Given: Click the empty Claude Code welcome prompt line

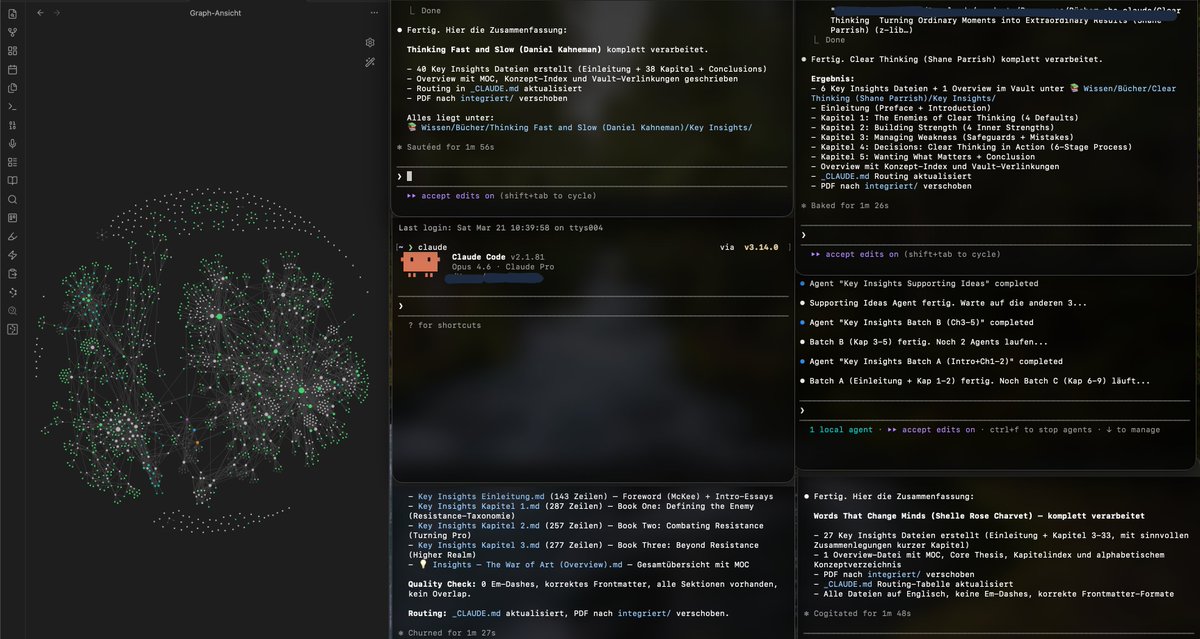Looking at the screenshot, I should [591, 305].
